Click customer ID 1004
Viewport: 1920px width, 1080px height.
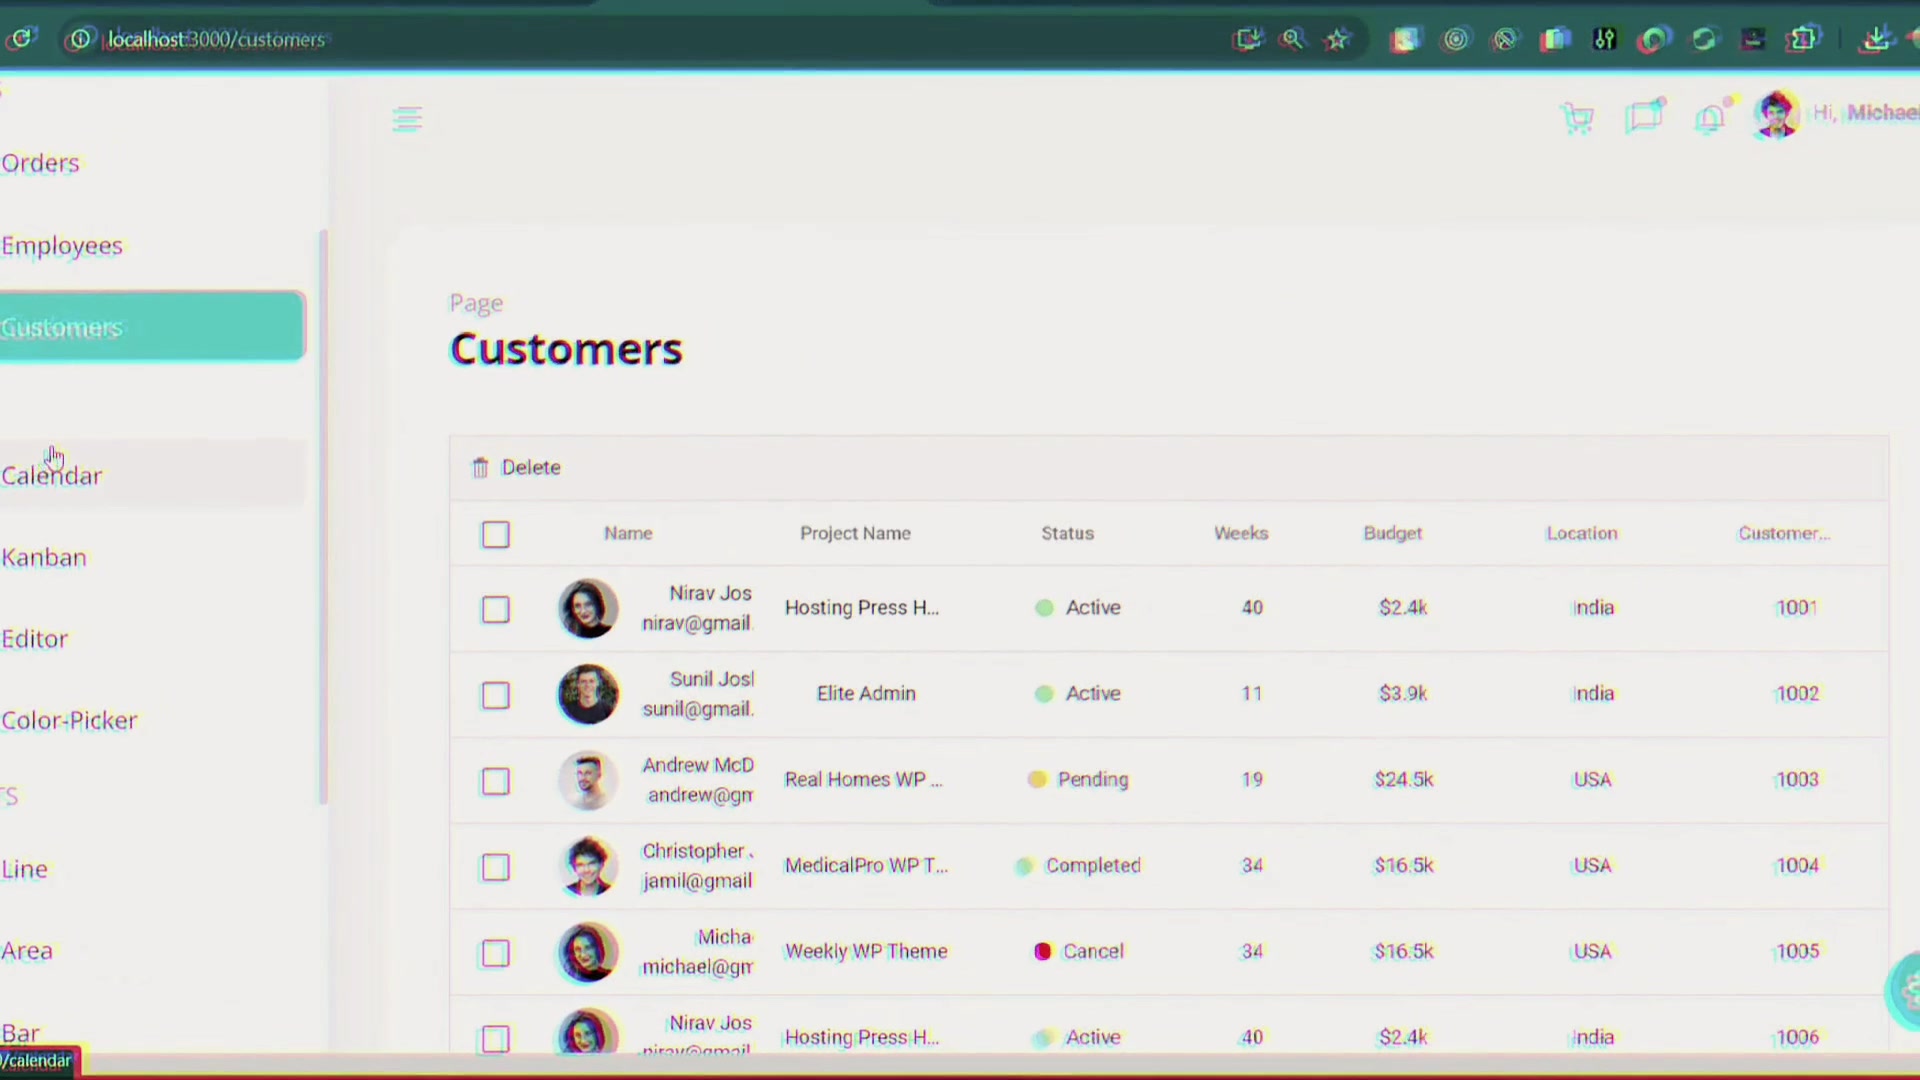point(1797,866)
